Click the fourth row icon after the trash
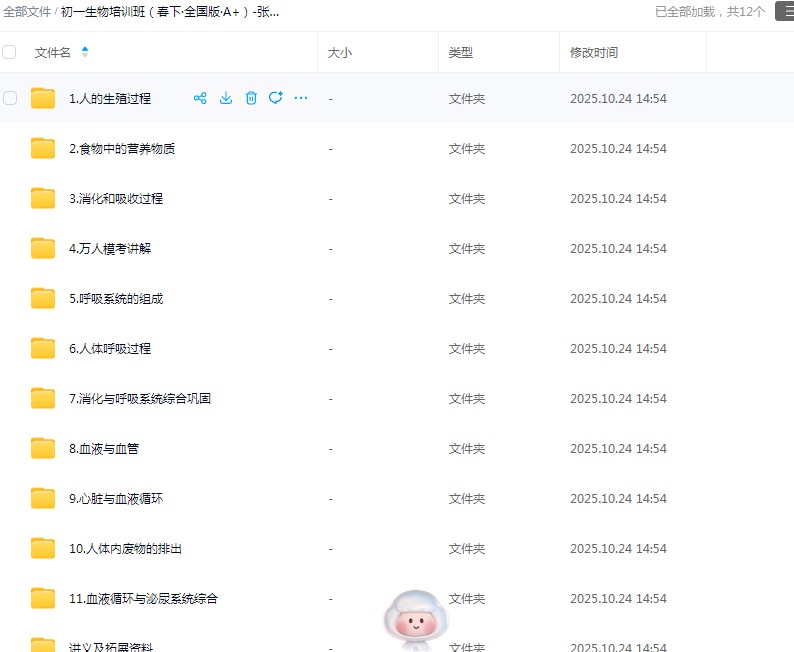This screenshot has width=794, height=652. click(x=276, y=98)
